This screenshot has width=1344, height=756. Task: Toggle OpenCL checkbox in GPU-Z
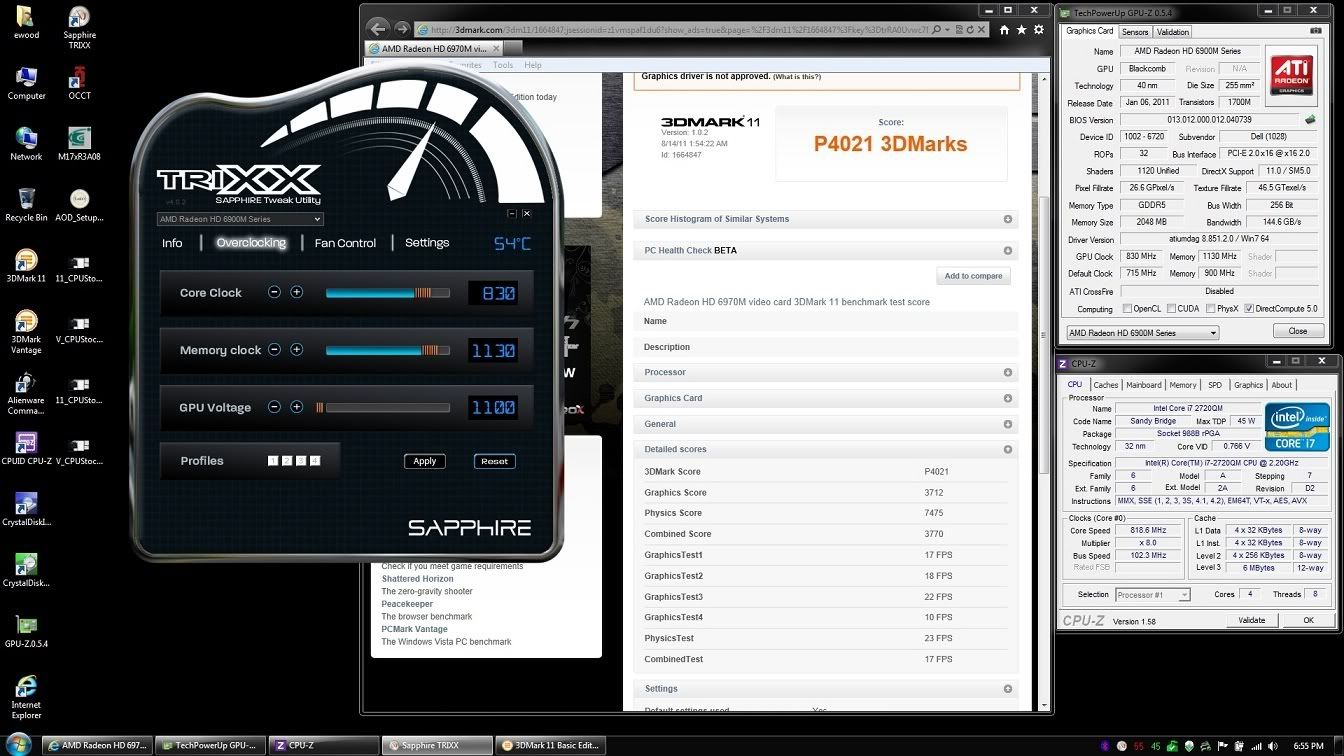[x=1128, y=309]
